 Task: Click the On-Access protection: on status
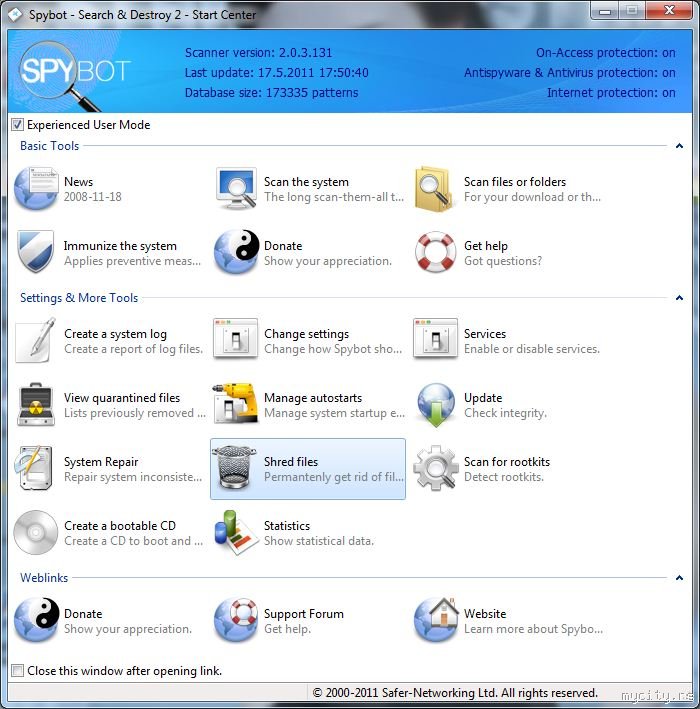pyautogui.click(x=605, y=53)
